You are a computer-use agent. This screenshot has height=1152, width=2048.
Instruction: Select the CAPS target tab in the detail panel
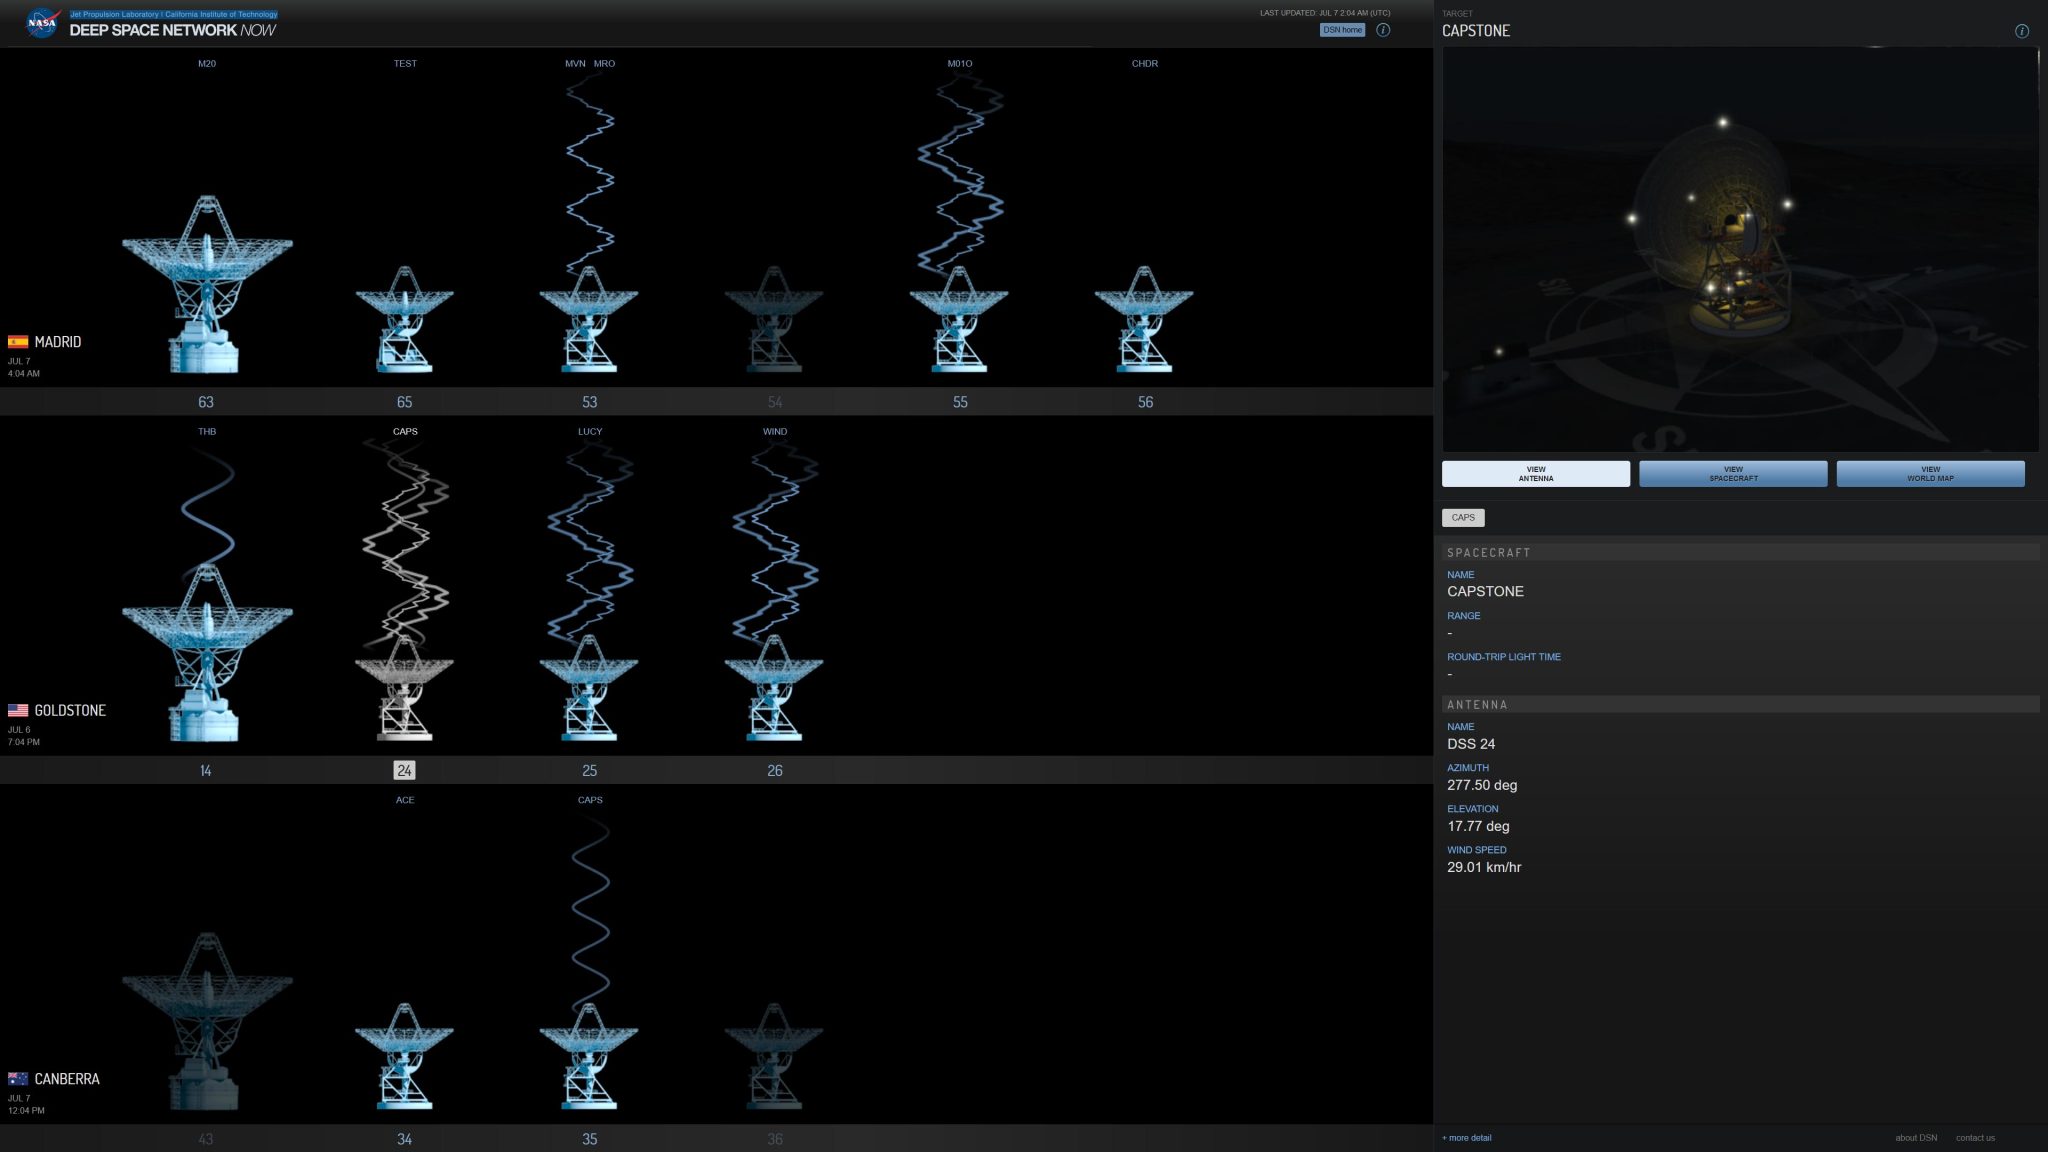(1463, 517)
